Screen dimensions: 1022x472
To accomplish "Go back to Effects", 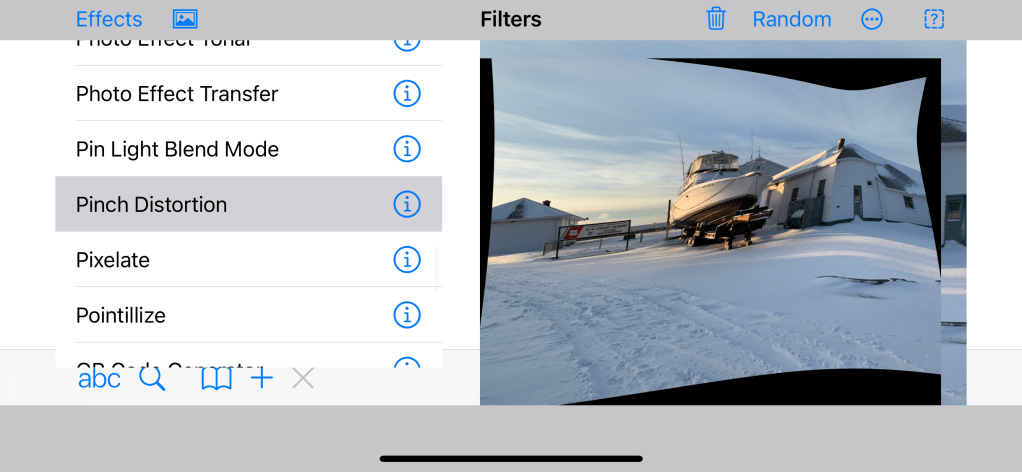I will click(x=109, y=19).
